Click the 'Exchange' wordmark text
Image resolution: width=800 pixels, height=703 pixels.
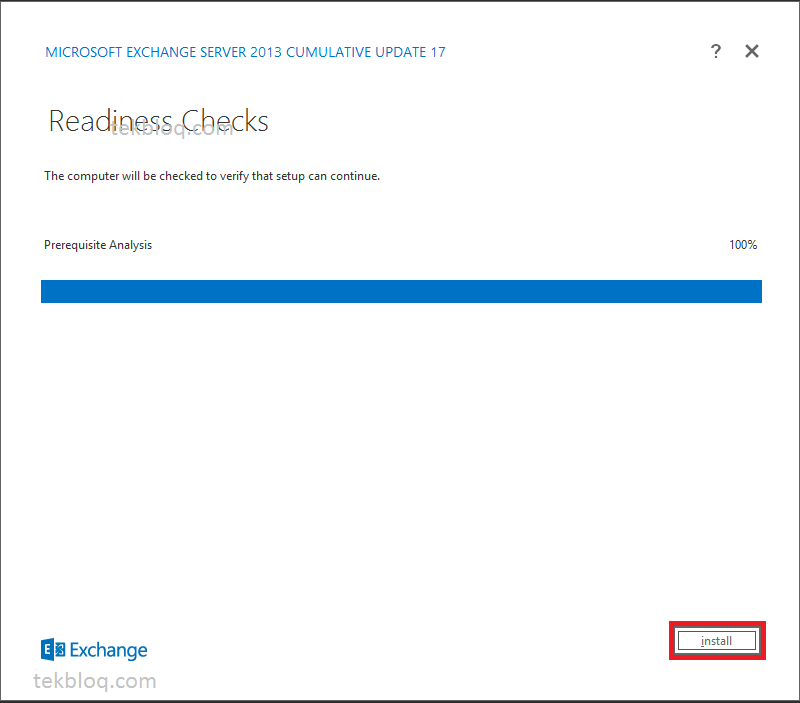(109, 650)
